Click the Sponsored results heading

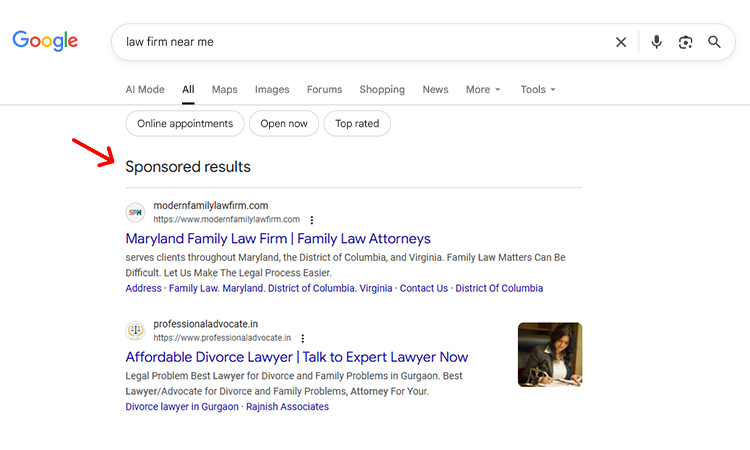click(188, 167)
